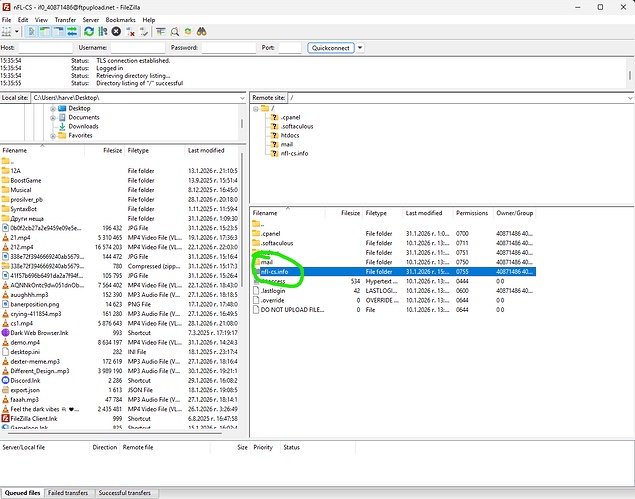The width and height of the screenshot is (635, 499).
Task: Expand the Documents folder in local tree
Action: pos(51,117)
